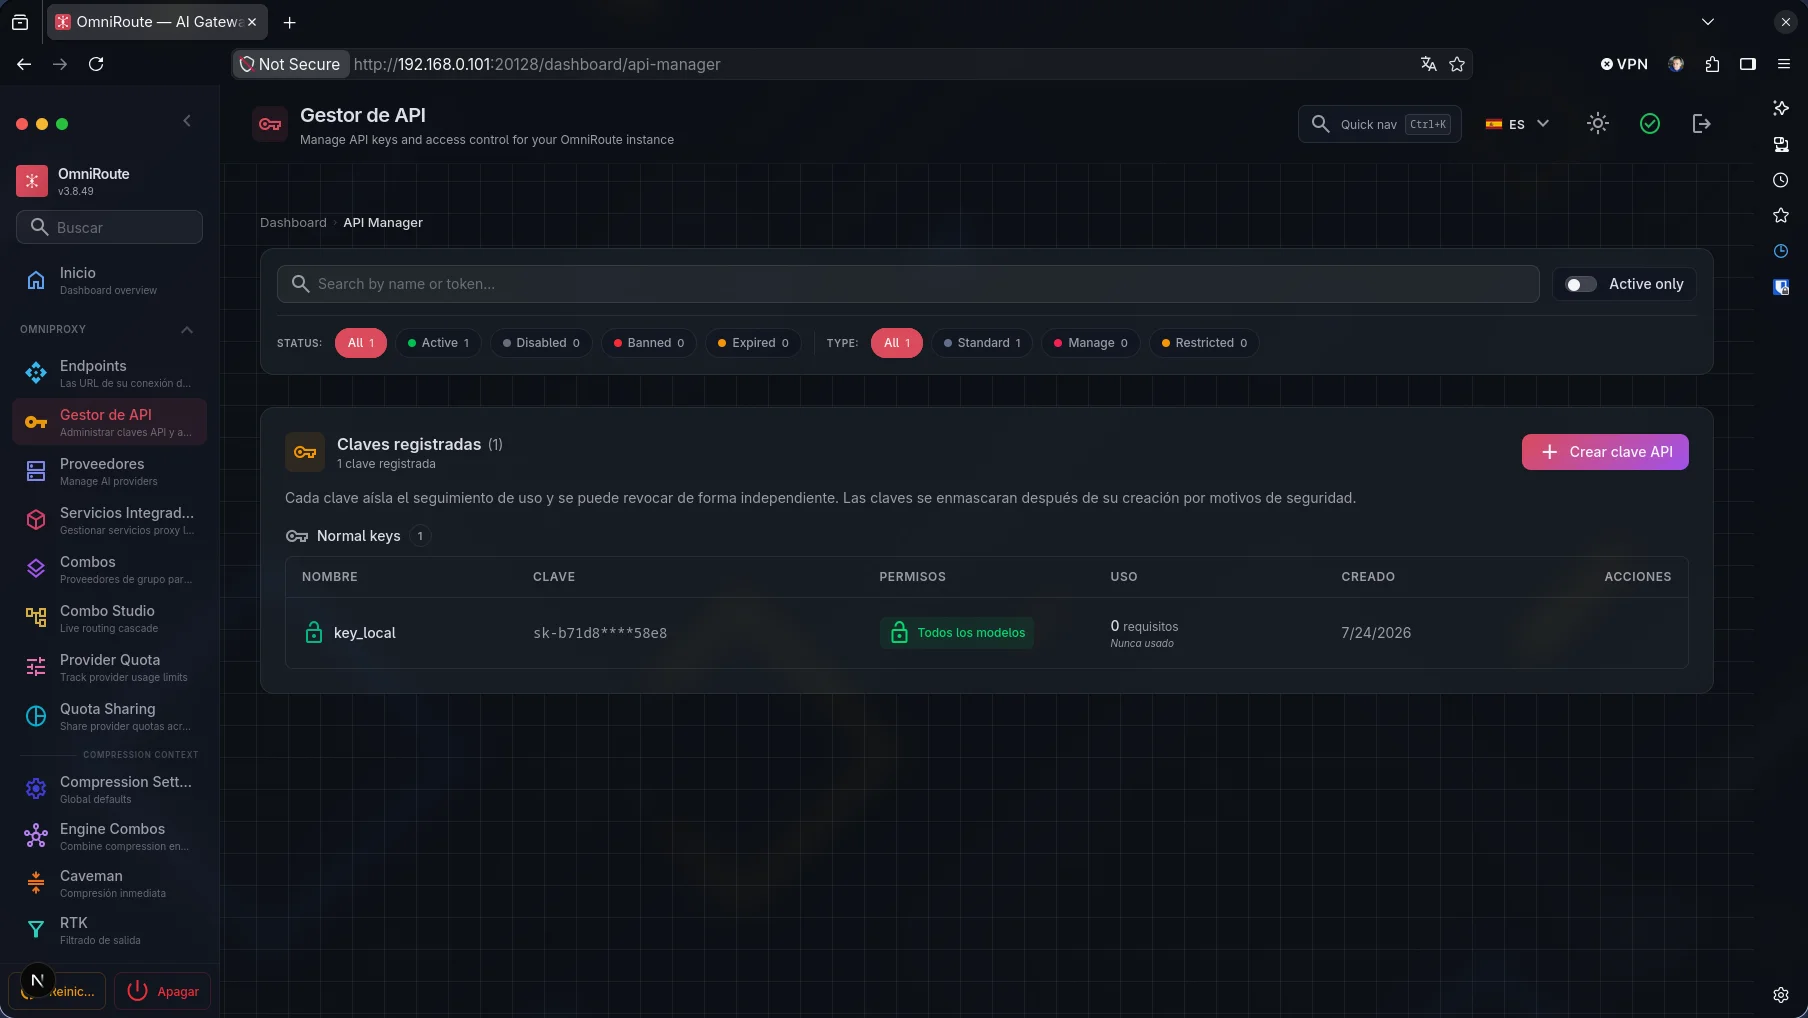Click the Reiniciar button
Screen dimensions: 1808x1018
pos(57,991)
